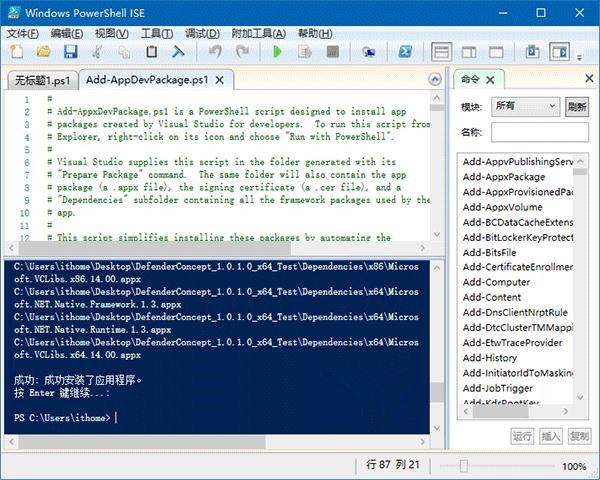
Task: Open the 文件(F) menu
Action: tap(23, 34)
